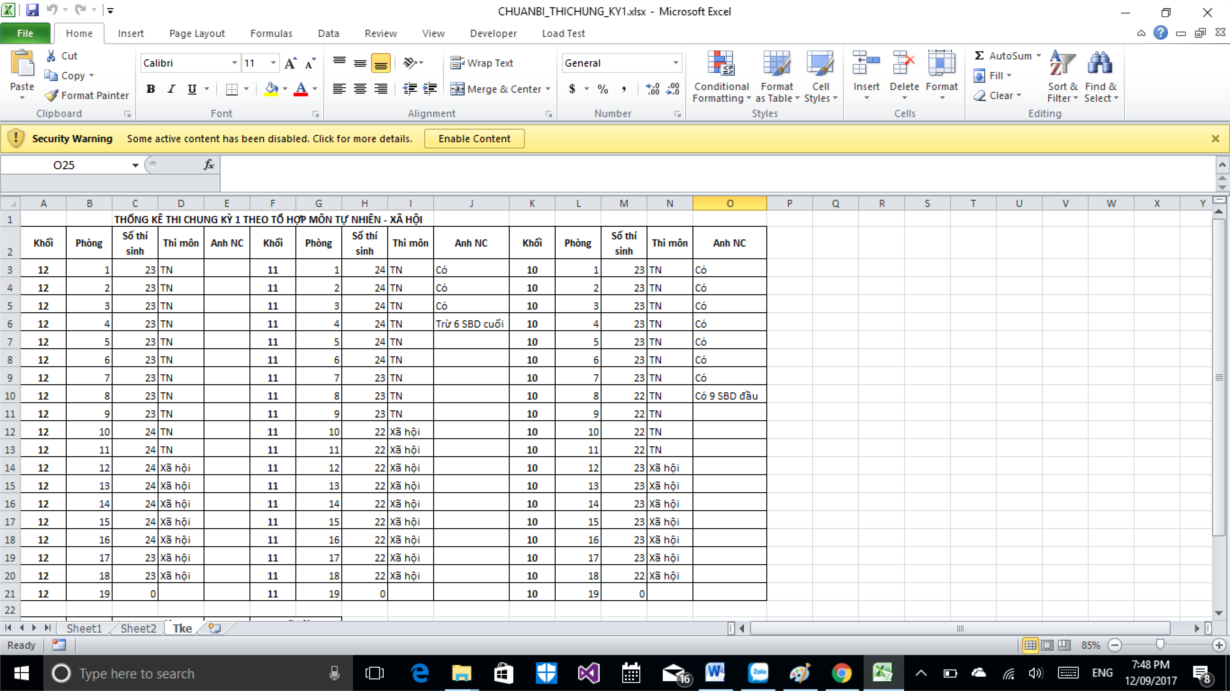The height and width of the screenshot is (691, 1230).
Task: Open the font name Calibri dropdown
Action: pyautogui.click(x=234, y=63)
